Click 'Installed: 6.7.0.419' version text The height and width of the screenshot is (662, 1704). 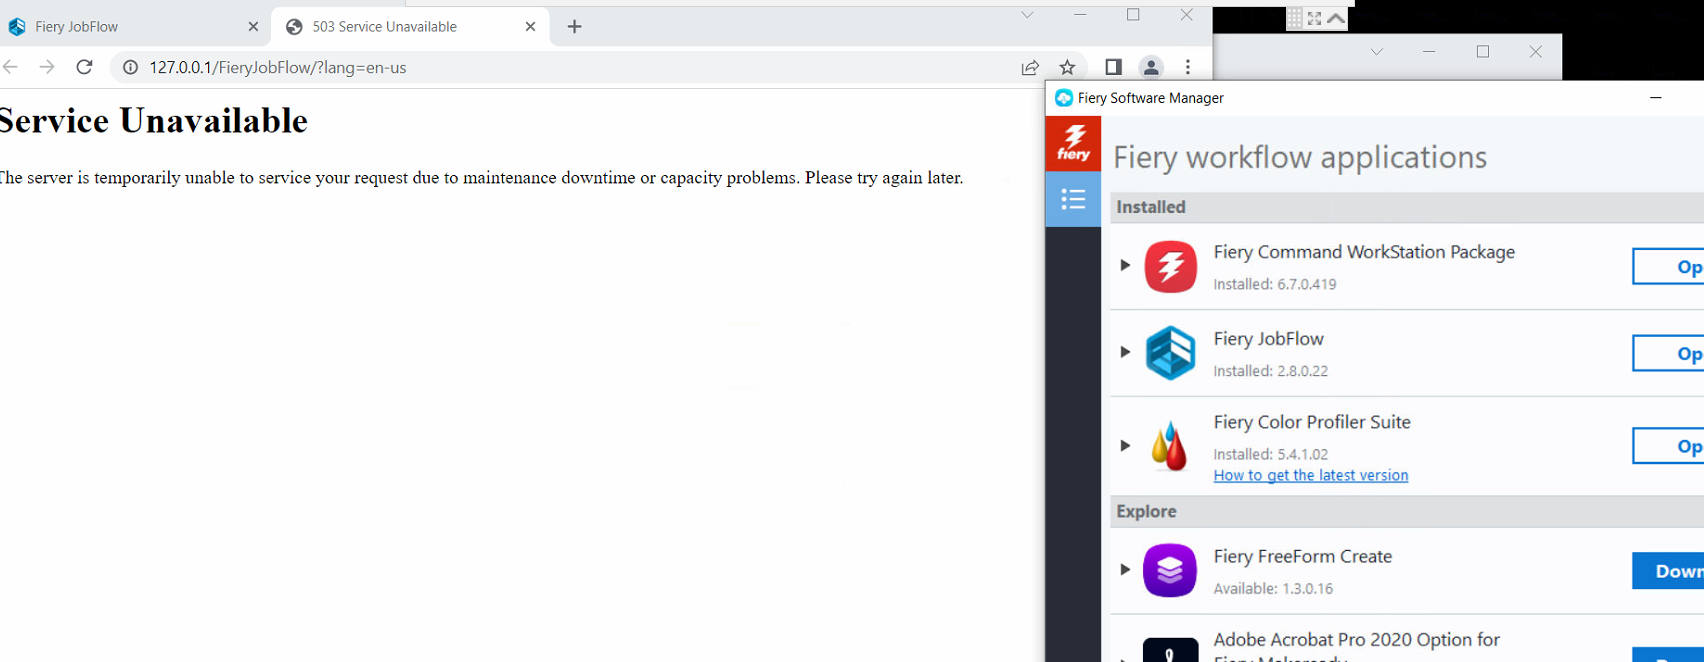click(x=1274, y=284)
